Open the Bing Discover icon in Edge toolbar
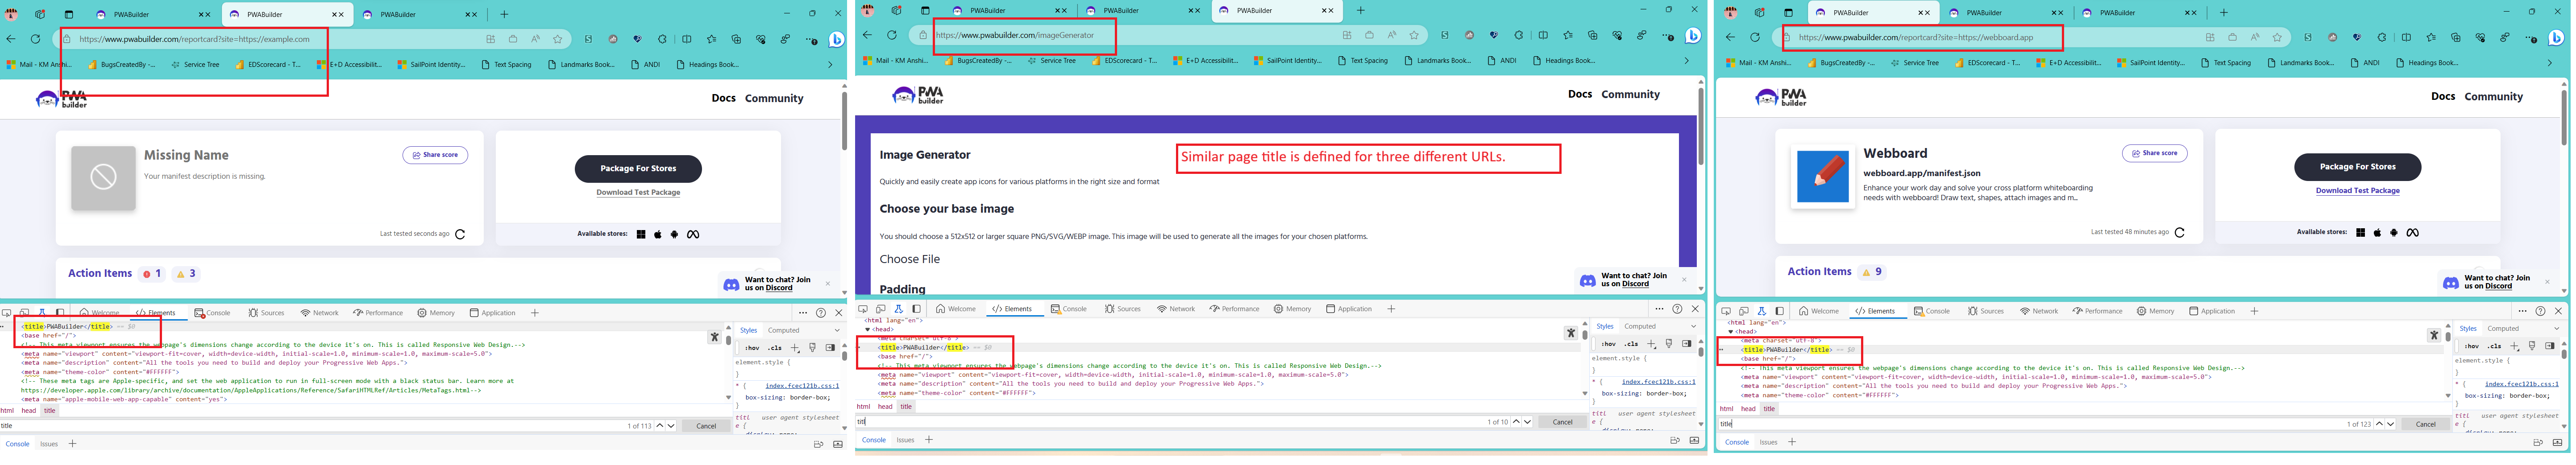 point(837,39)
